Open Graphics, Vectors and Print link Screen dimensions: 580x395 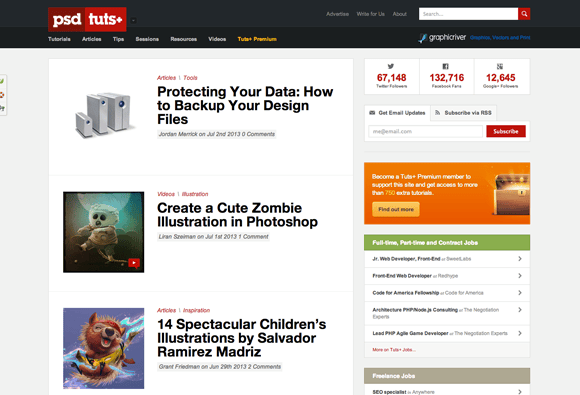coord(500,37)
